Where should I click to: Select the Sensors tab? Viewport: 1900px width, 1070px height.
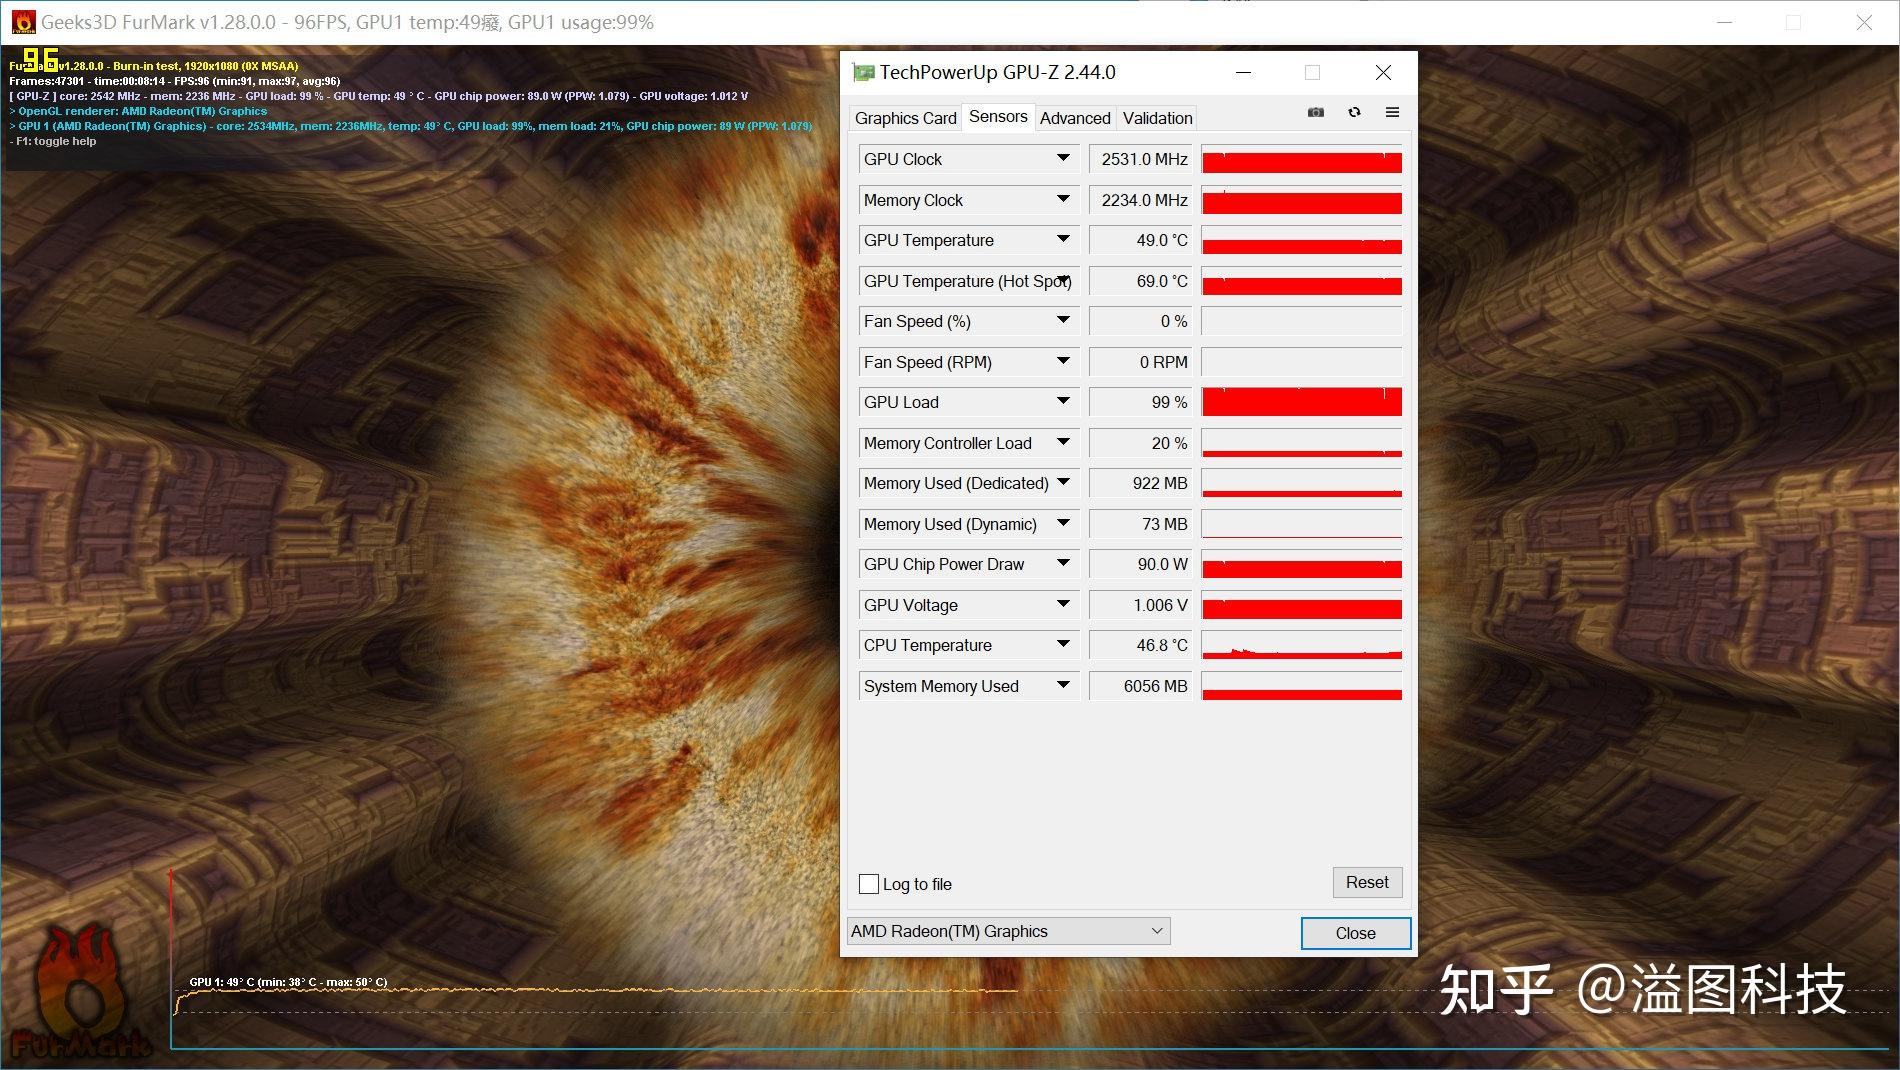tap(998, 116)
